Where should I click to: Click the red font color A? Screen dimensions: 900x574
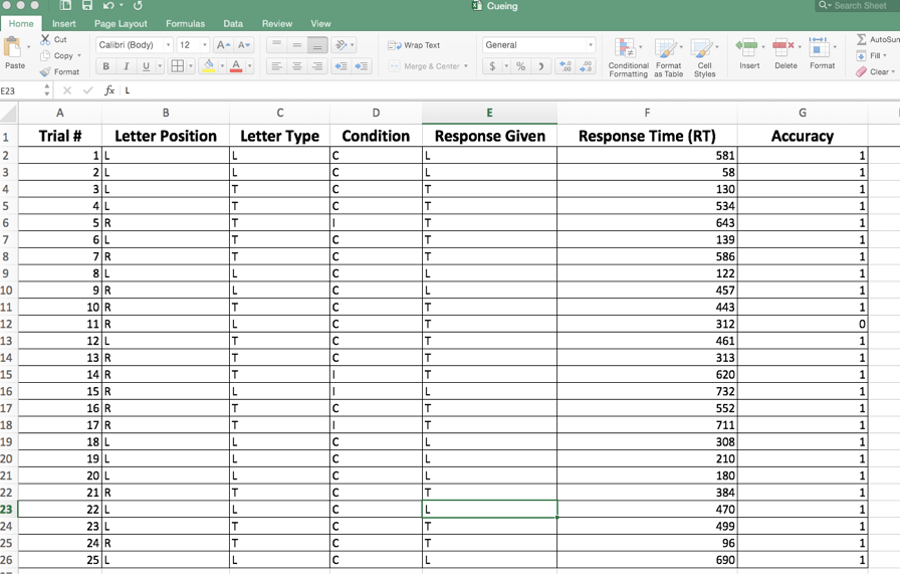click(x=236, y=66)
